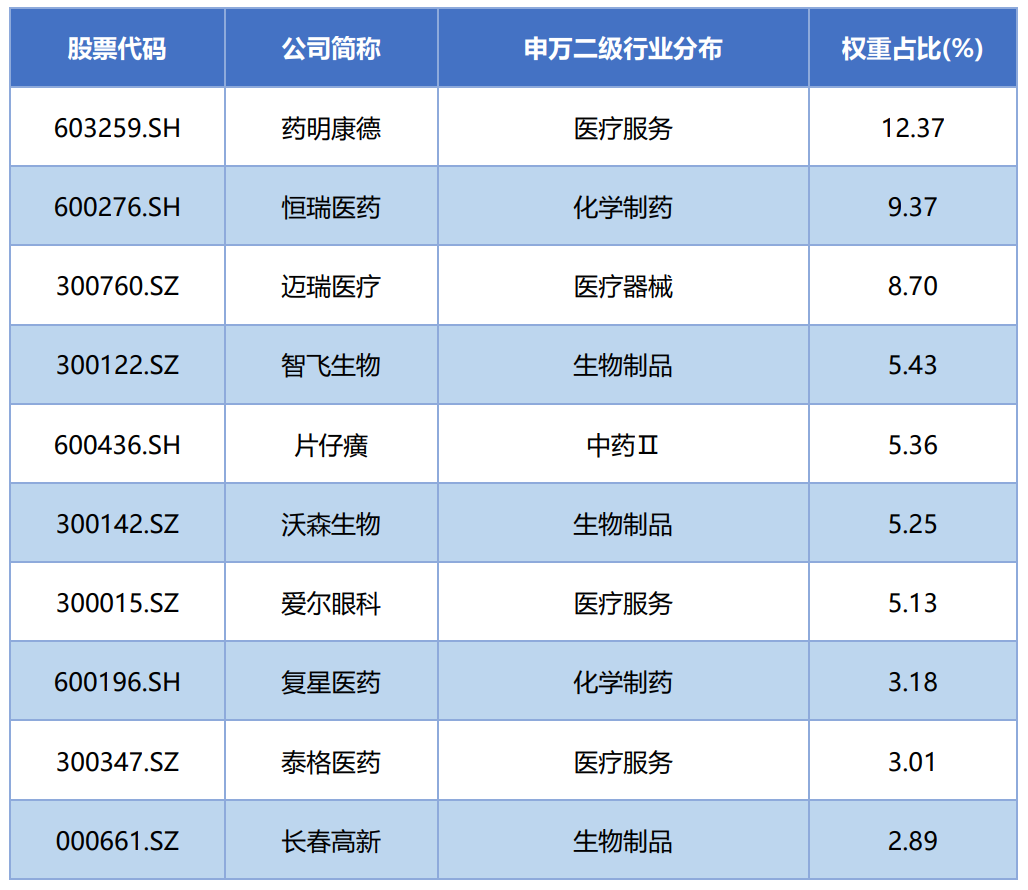Viewport: 1028px width, 890px height.
Task: Select company name 爱尔眼科
Action: click(x=331, y=603)
